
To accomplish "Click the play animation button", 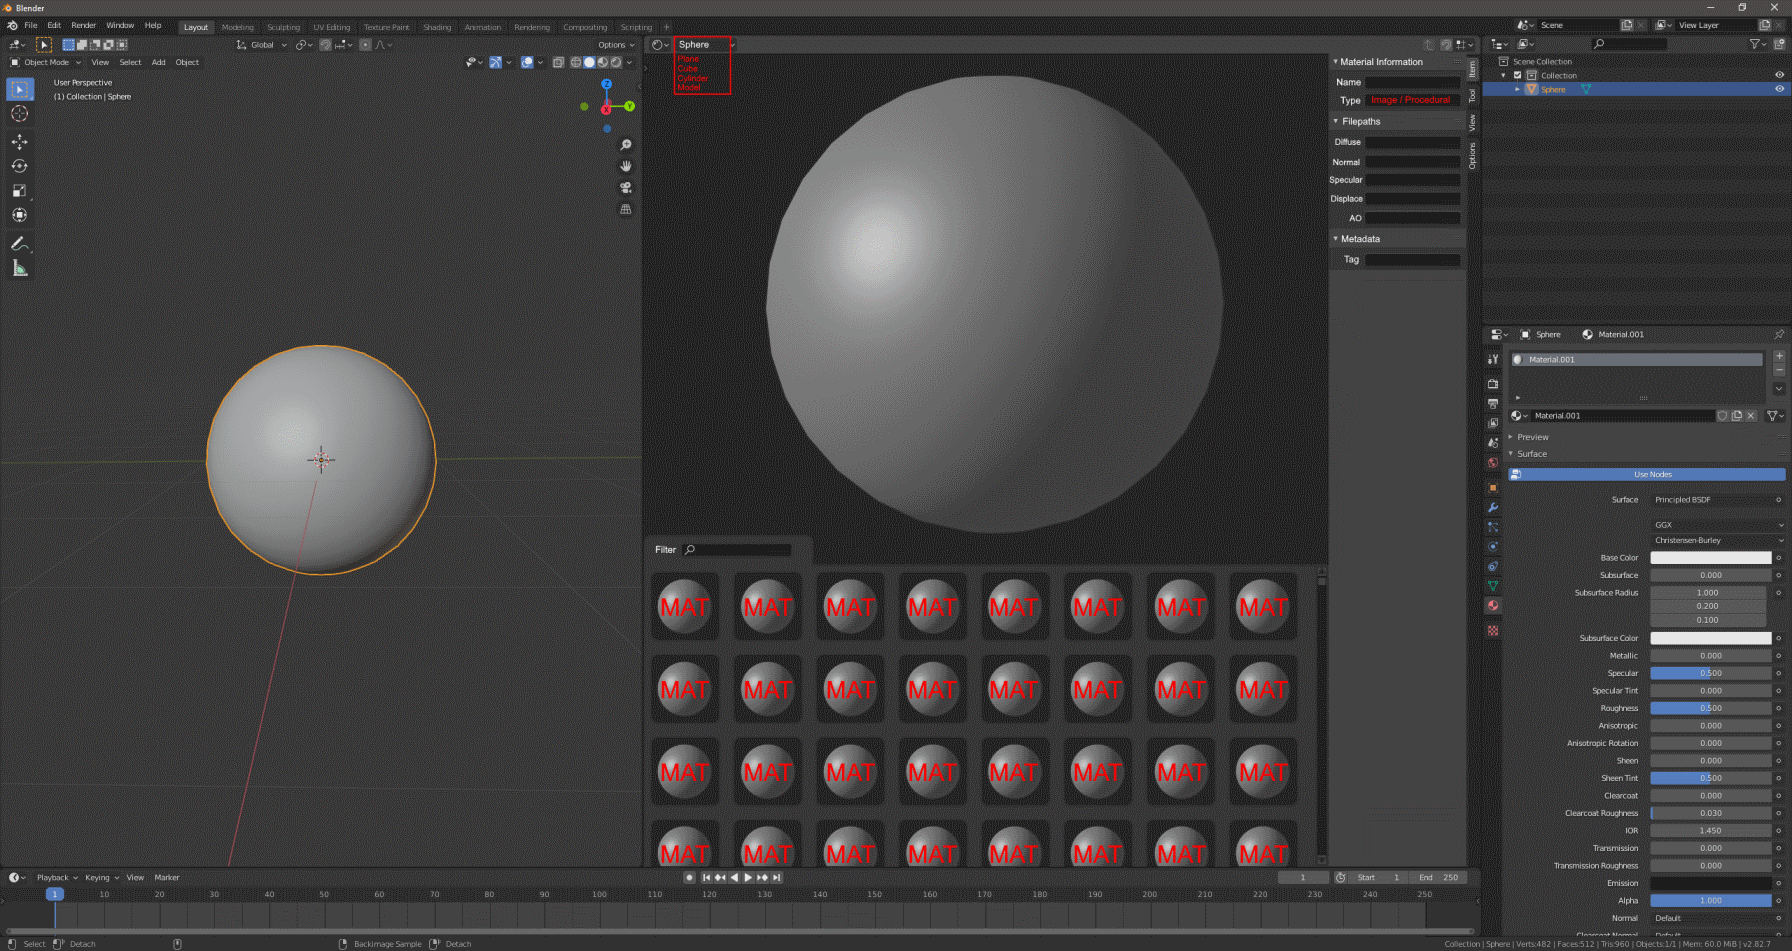I will (748, 877).
